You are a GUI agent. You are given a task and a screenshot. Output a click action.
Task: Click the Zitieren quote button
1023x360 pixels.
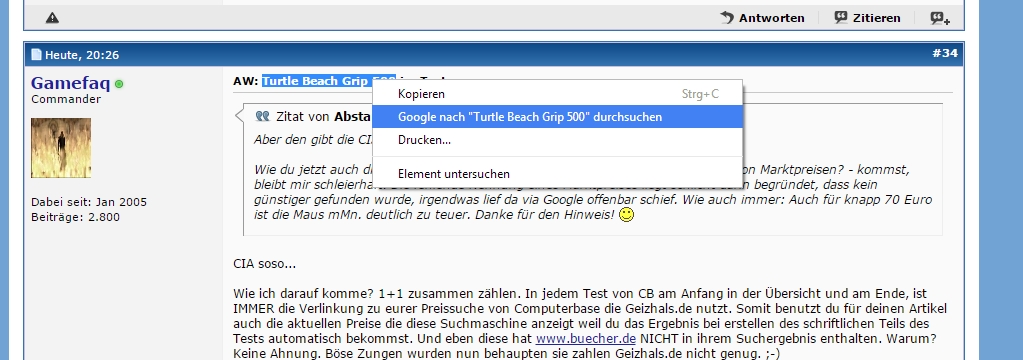click(x=867, y=18)
